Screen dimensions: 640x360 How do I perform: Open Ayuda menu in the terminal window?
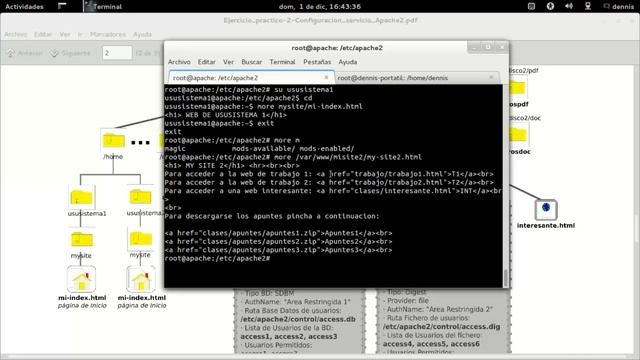tap(348, 62)
